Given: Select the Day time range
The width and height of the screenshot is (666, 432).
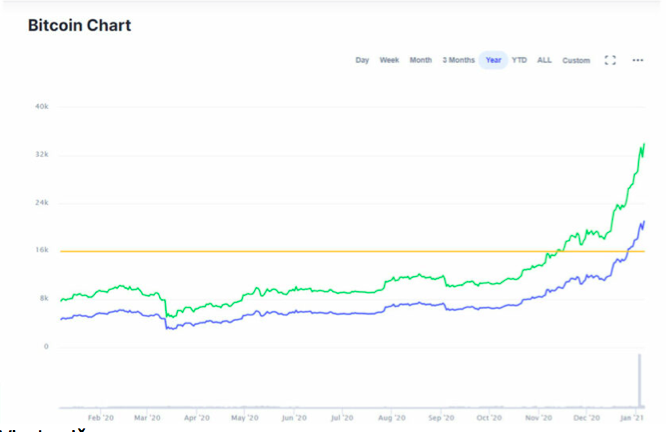Looking at the screenshot, I should tap(362, 60).
